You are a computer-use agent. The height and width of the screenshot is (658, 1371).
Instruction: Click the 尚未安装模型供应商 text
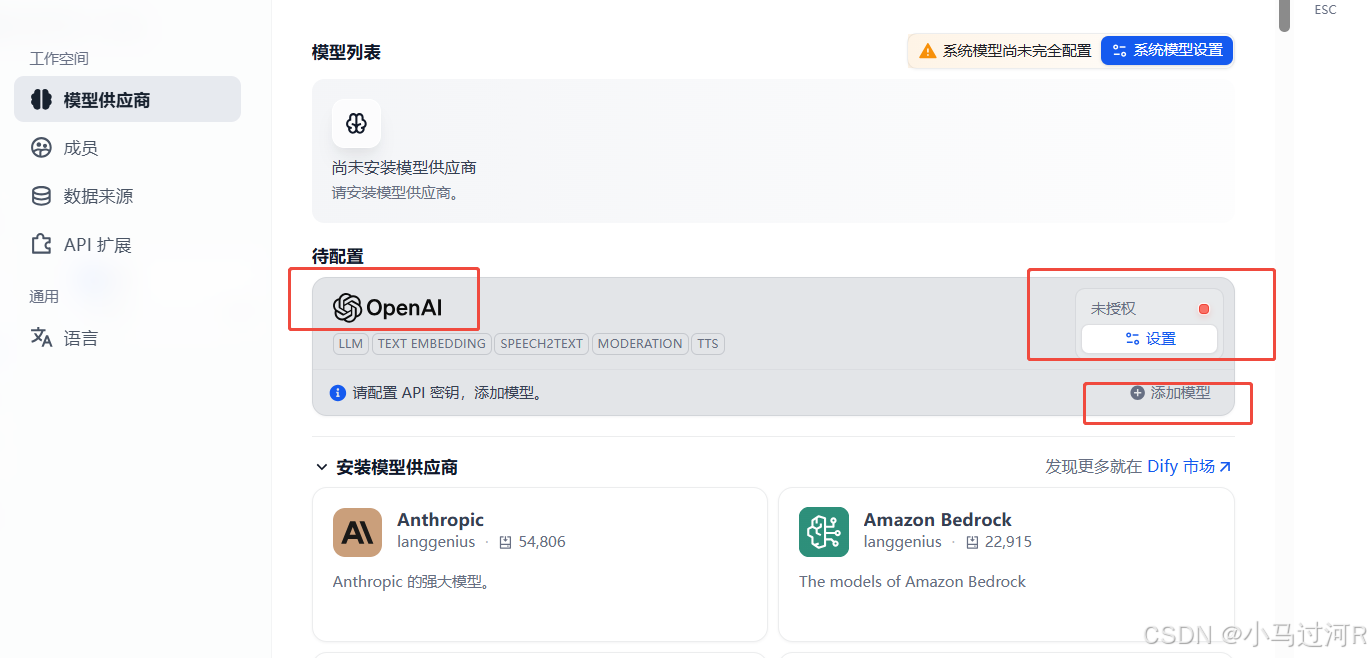point(404,167)
